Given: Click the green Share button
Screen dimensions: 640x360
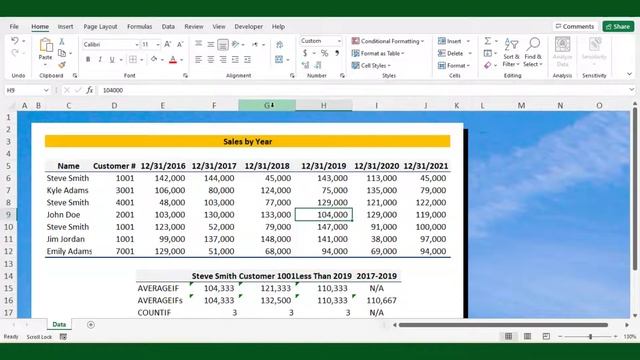Looking at the screenshot, I should [618, 27].
